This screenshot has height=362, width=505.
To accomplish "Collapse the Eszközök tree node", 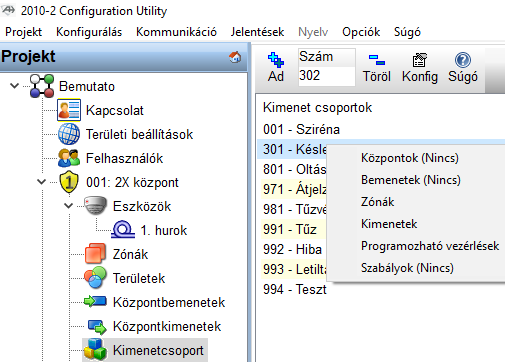I will pos(68,206).
